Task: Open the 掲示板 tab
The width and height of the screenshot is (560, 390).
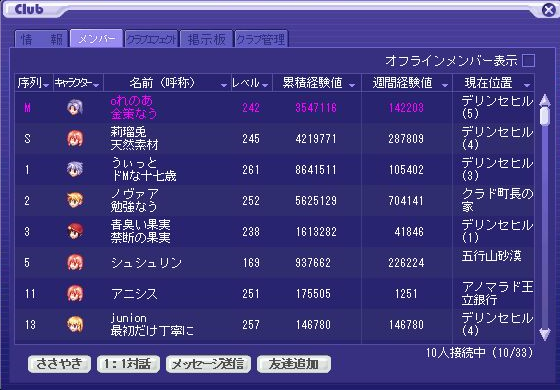Action: pos(207,39)
